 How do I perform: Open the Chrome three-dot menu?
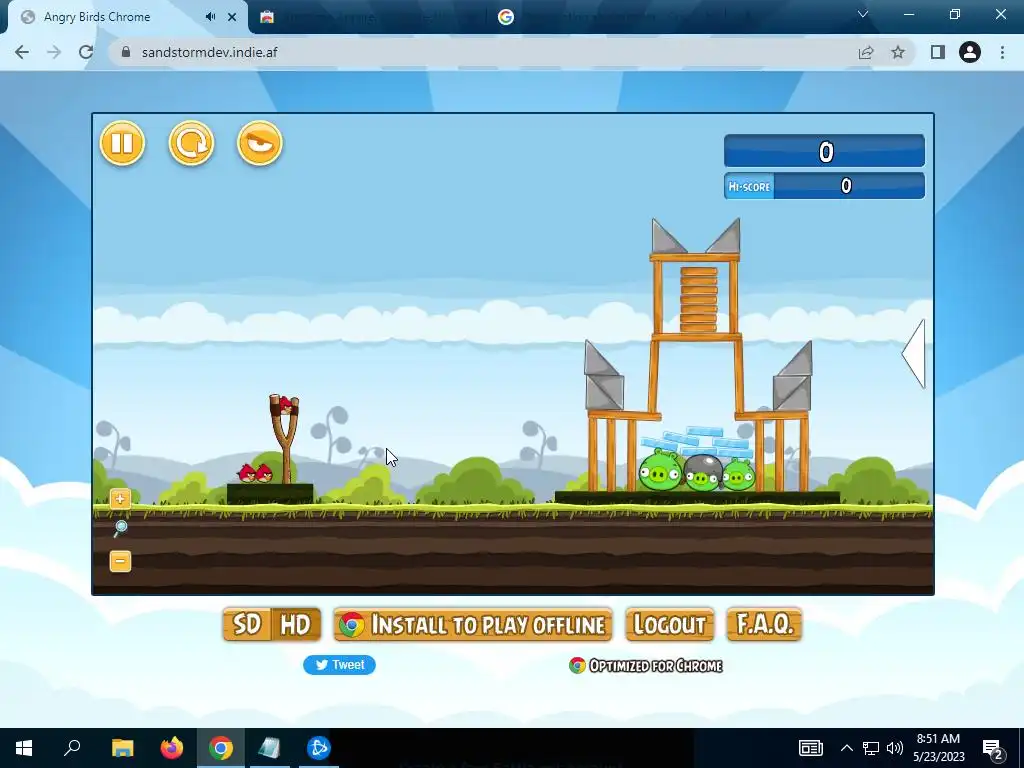(1002, 52)
